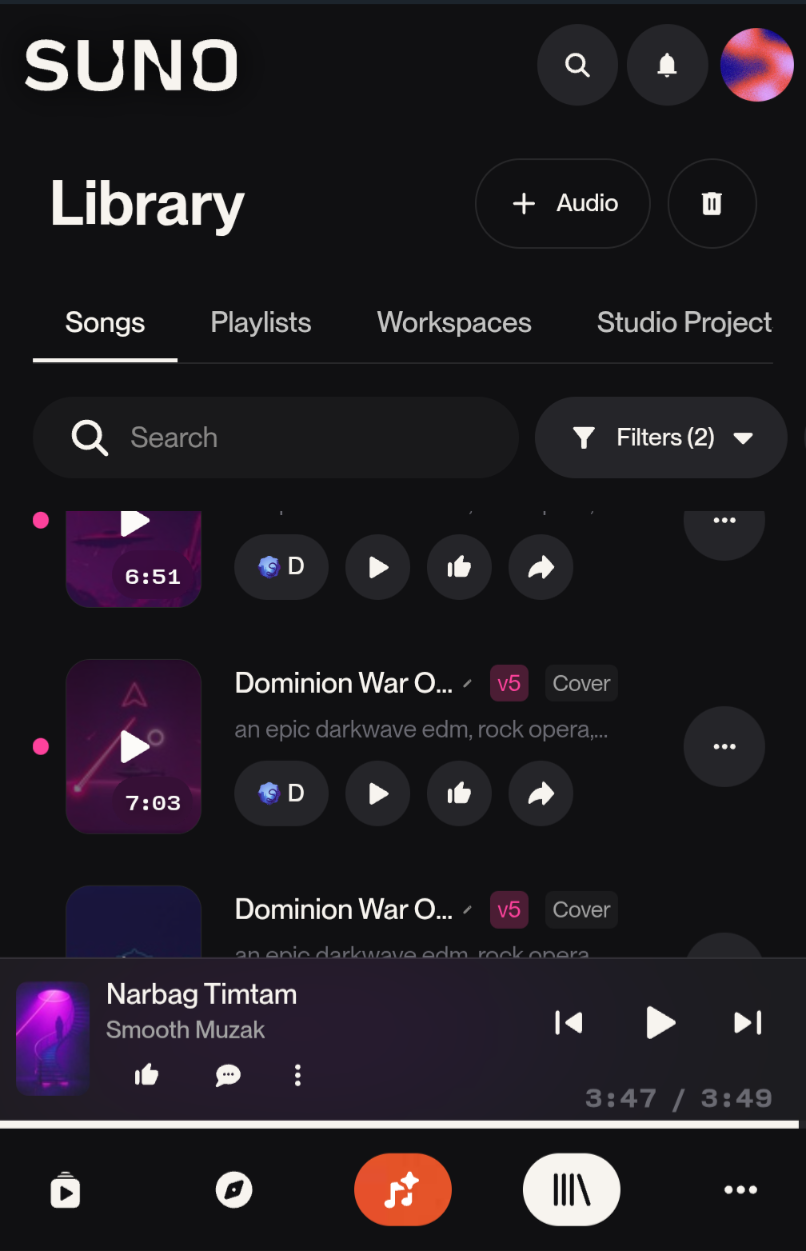The image size is (806, 1251).
Task: Click Cover tag on bottom song
Action: 581,909
